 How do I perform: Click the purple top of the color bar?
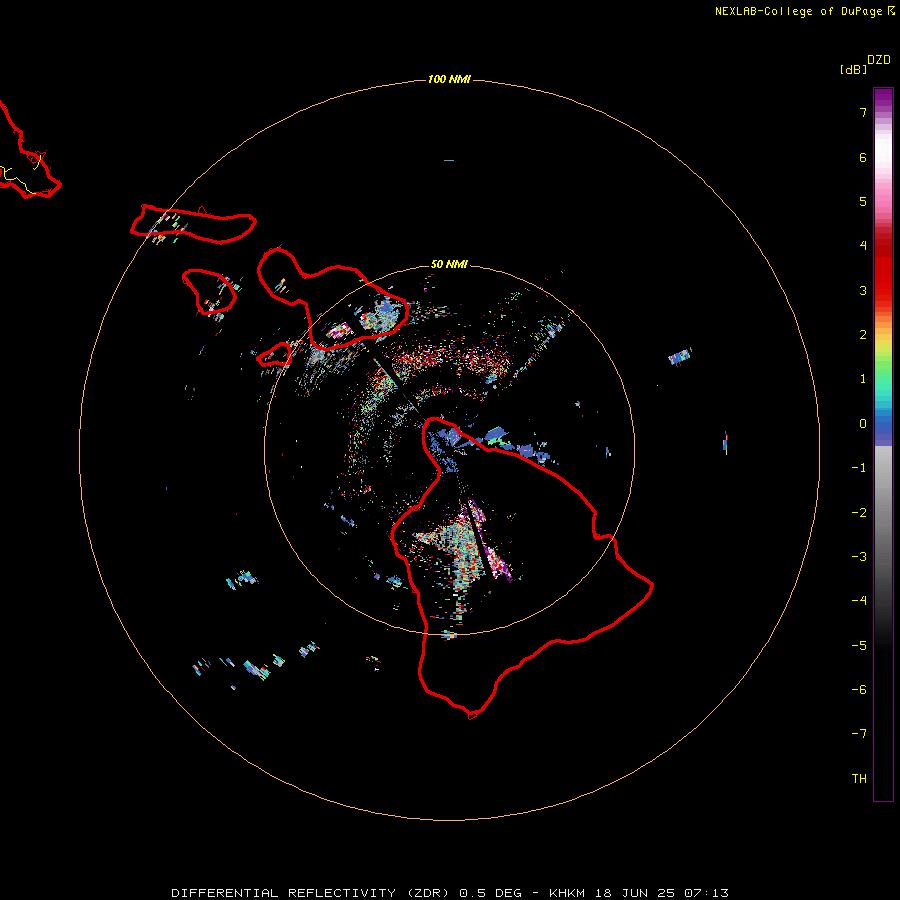coord(883,99)
